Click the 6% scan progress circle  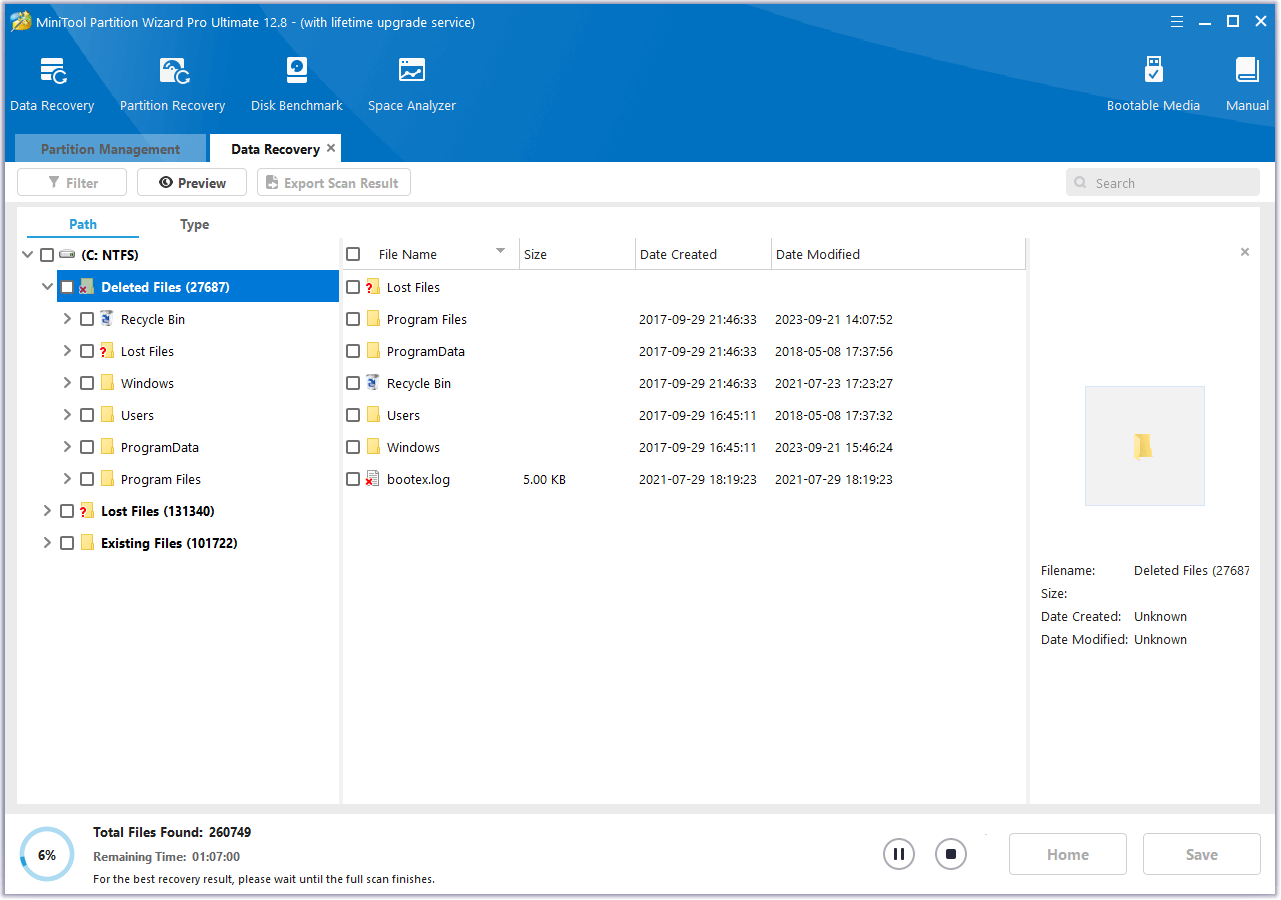[47, 854]
